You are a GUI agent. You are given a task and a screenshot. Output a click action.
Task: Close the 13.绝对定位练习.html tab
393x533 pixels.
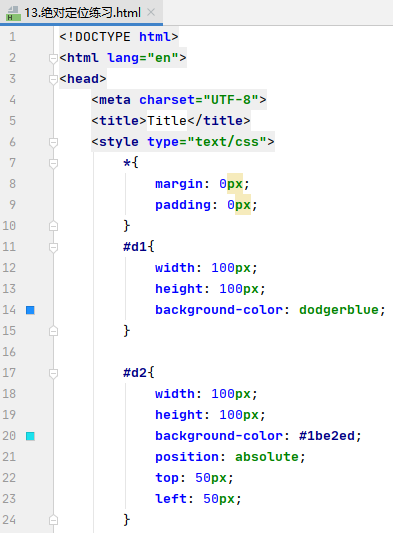pos(151,13)
